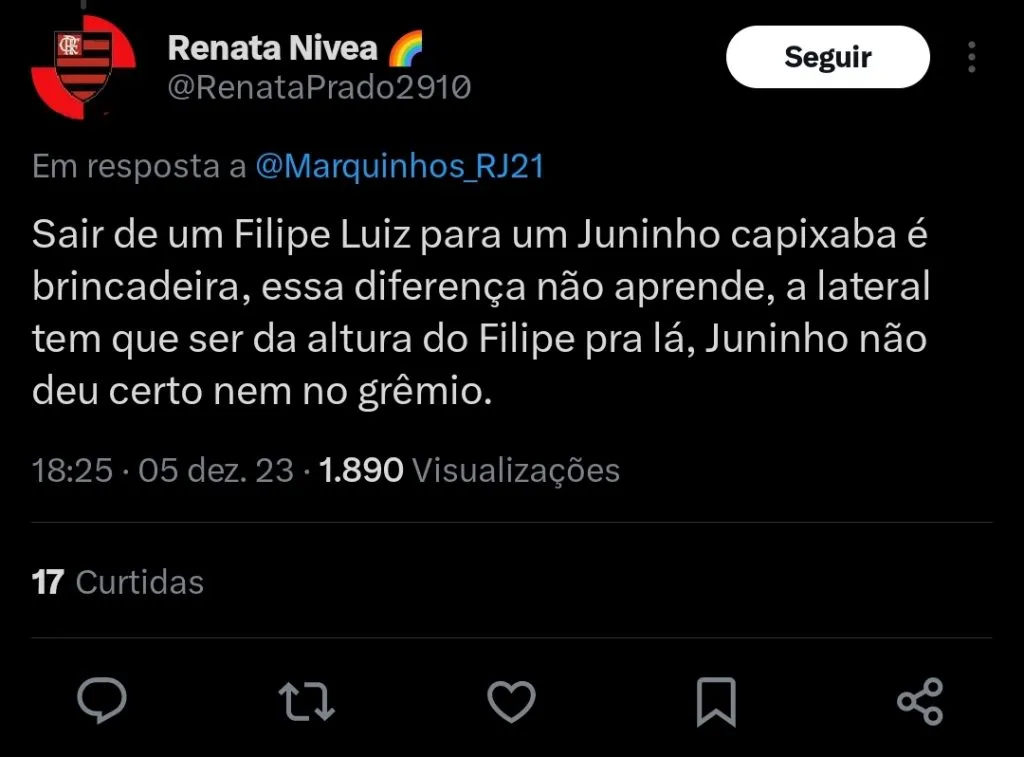Bookmark this tweet
The image size is (1024, 757).
tap(716, 701)
